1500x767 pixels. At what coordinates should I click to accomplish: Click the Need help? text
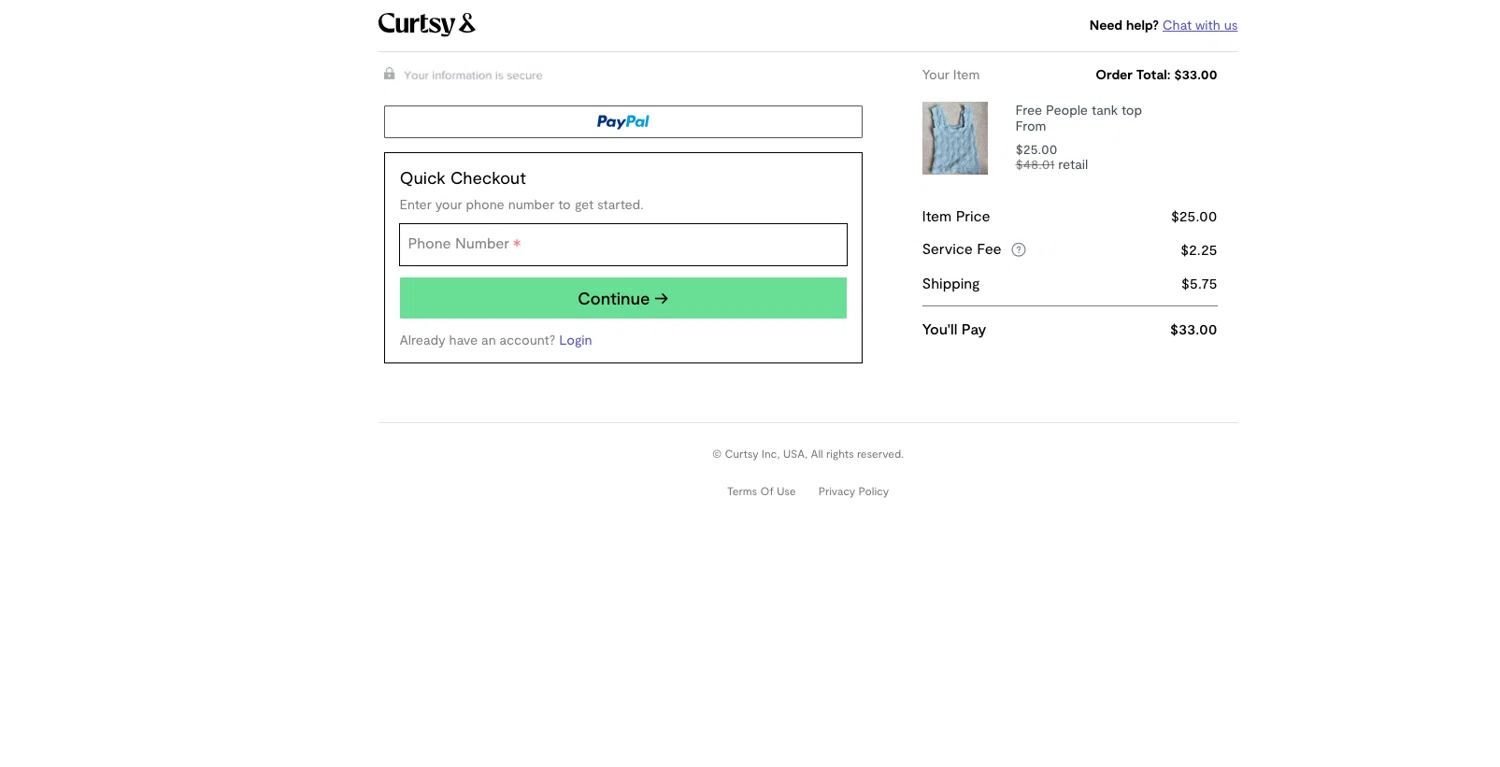pos(1123,25)
